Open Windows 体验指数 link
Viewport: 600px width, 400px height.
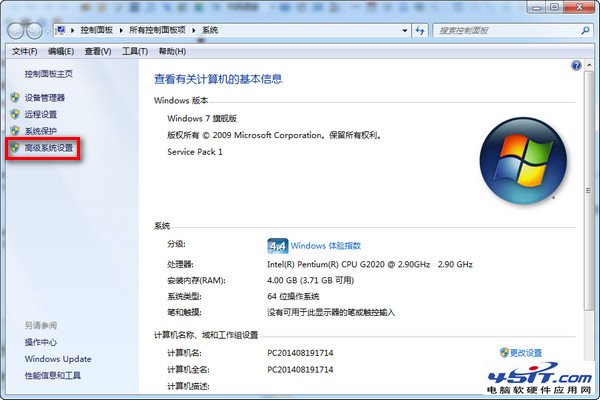click(326, 246)
